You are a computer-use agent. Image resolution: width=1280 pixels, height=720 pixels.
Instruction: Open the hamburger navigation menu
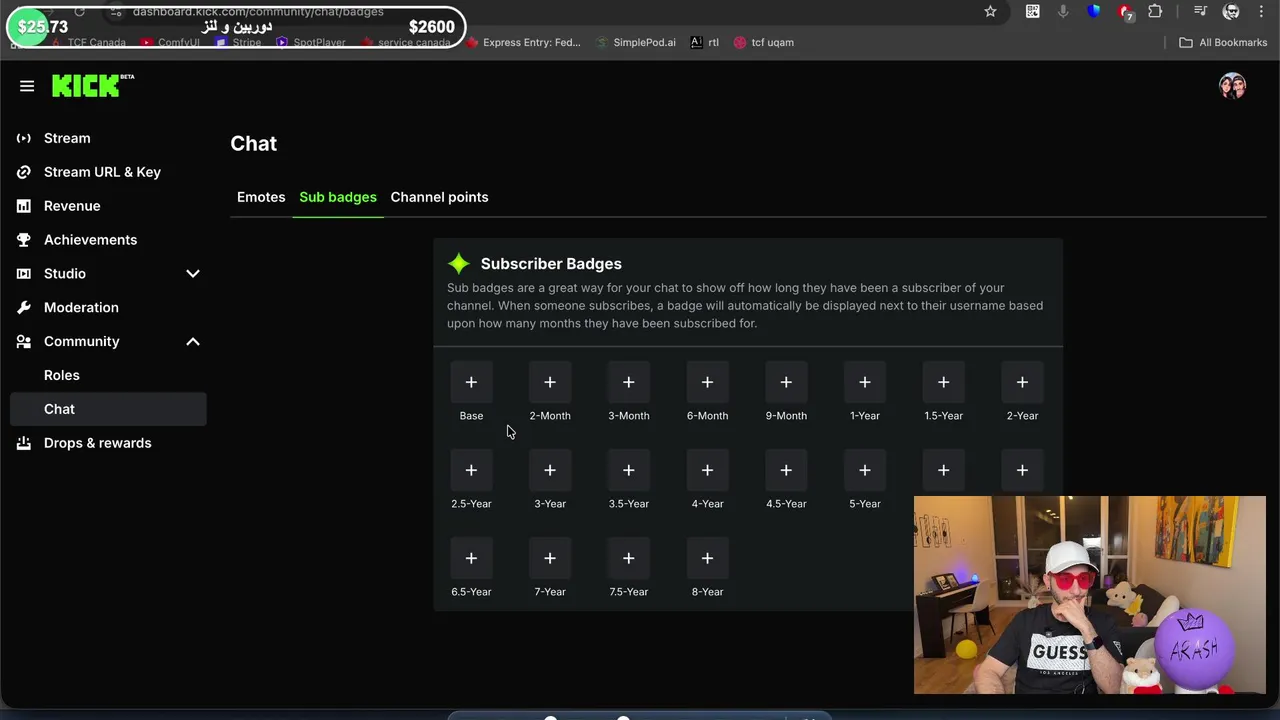27,86
